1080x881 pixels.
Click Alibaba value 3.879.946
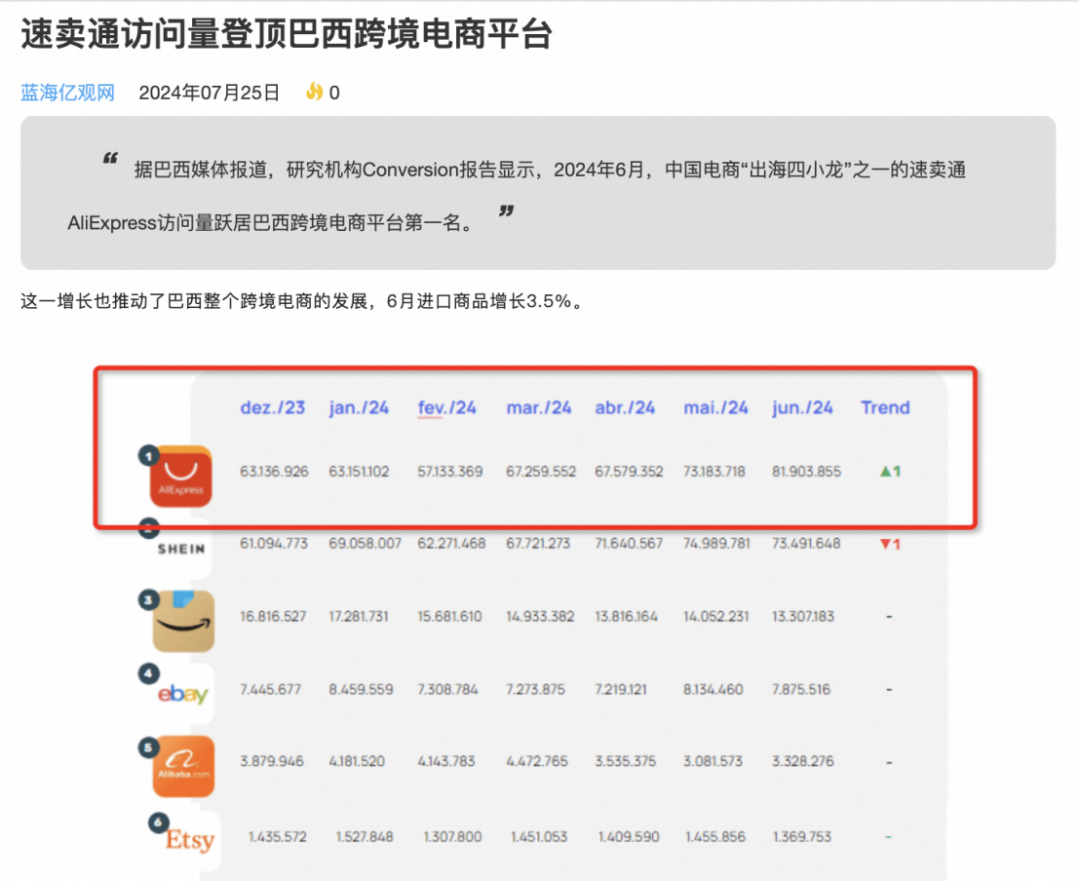click(x=271, y=762)
